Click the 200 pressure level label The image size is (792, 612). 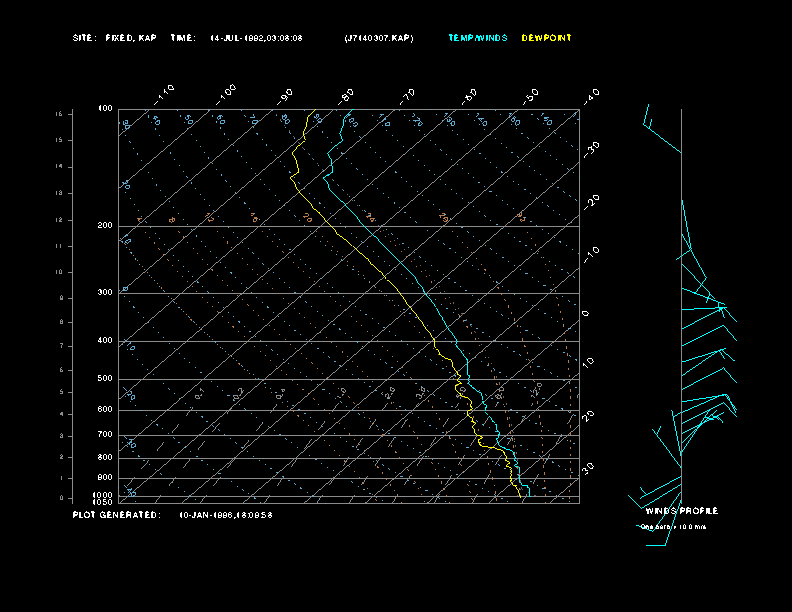point(105,226)
